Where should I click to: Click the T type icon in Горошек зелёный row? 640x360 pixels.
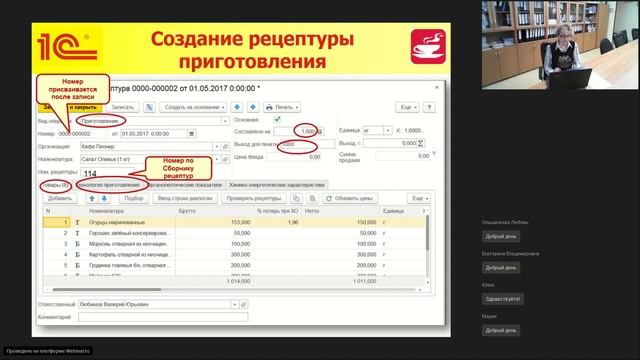pyautogui.click(x=77, y=233)
